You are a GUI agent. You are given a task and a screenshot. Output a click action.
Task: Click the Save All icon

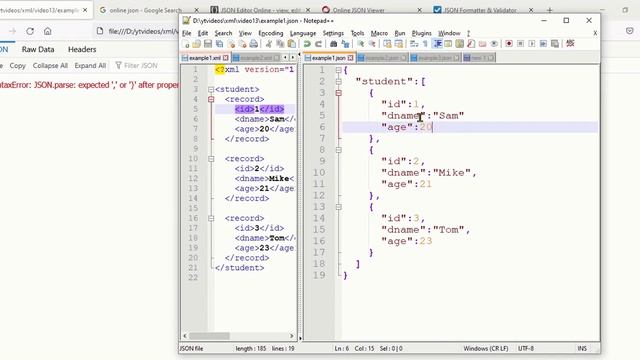point(219,44)
